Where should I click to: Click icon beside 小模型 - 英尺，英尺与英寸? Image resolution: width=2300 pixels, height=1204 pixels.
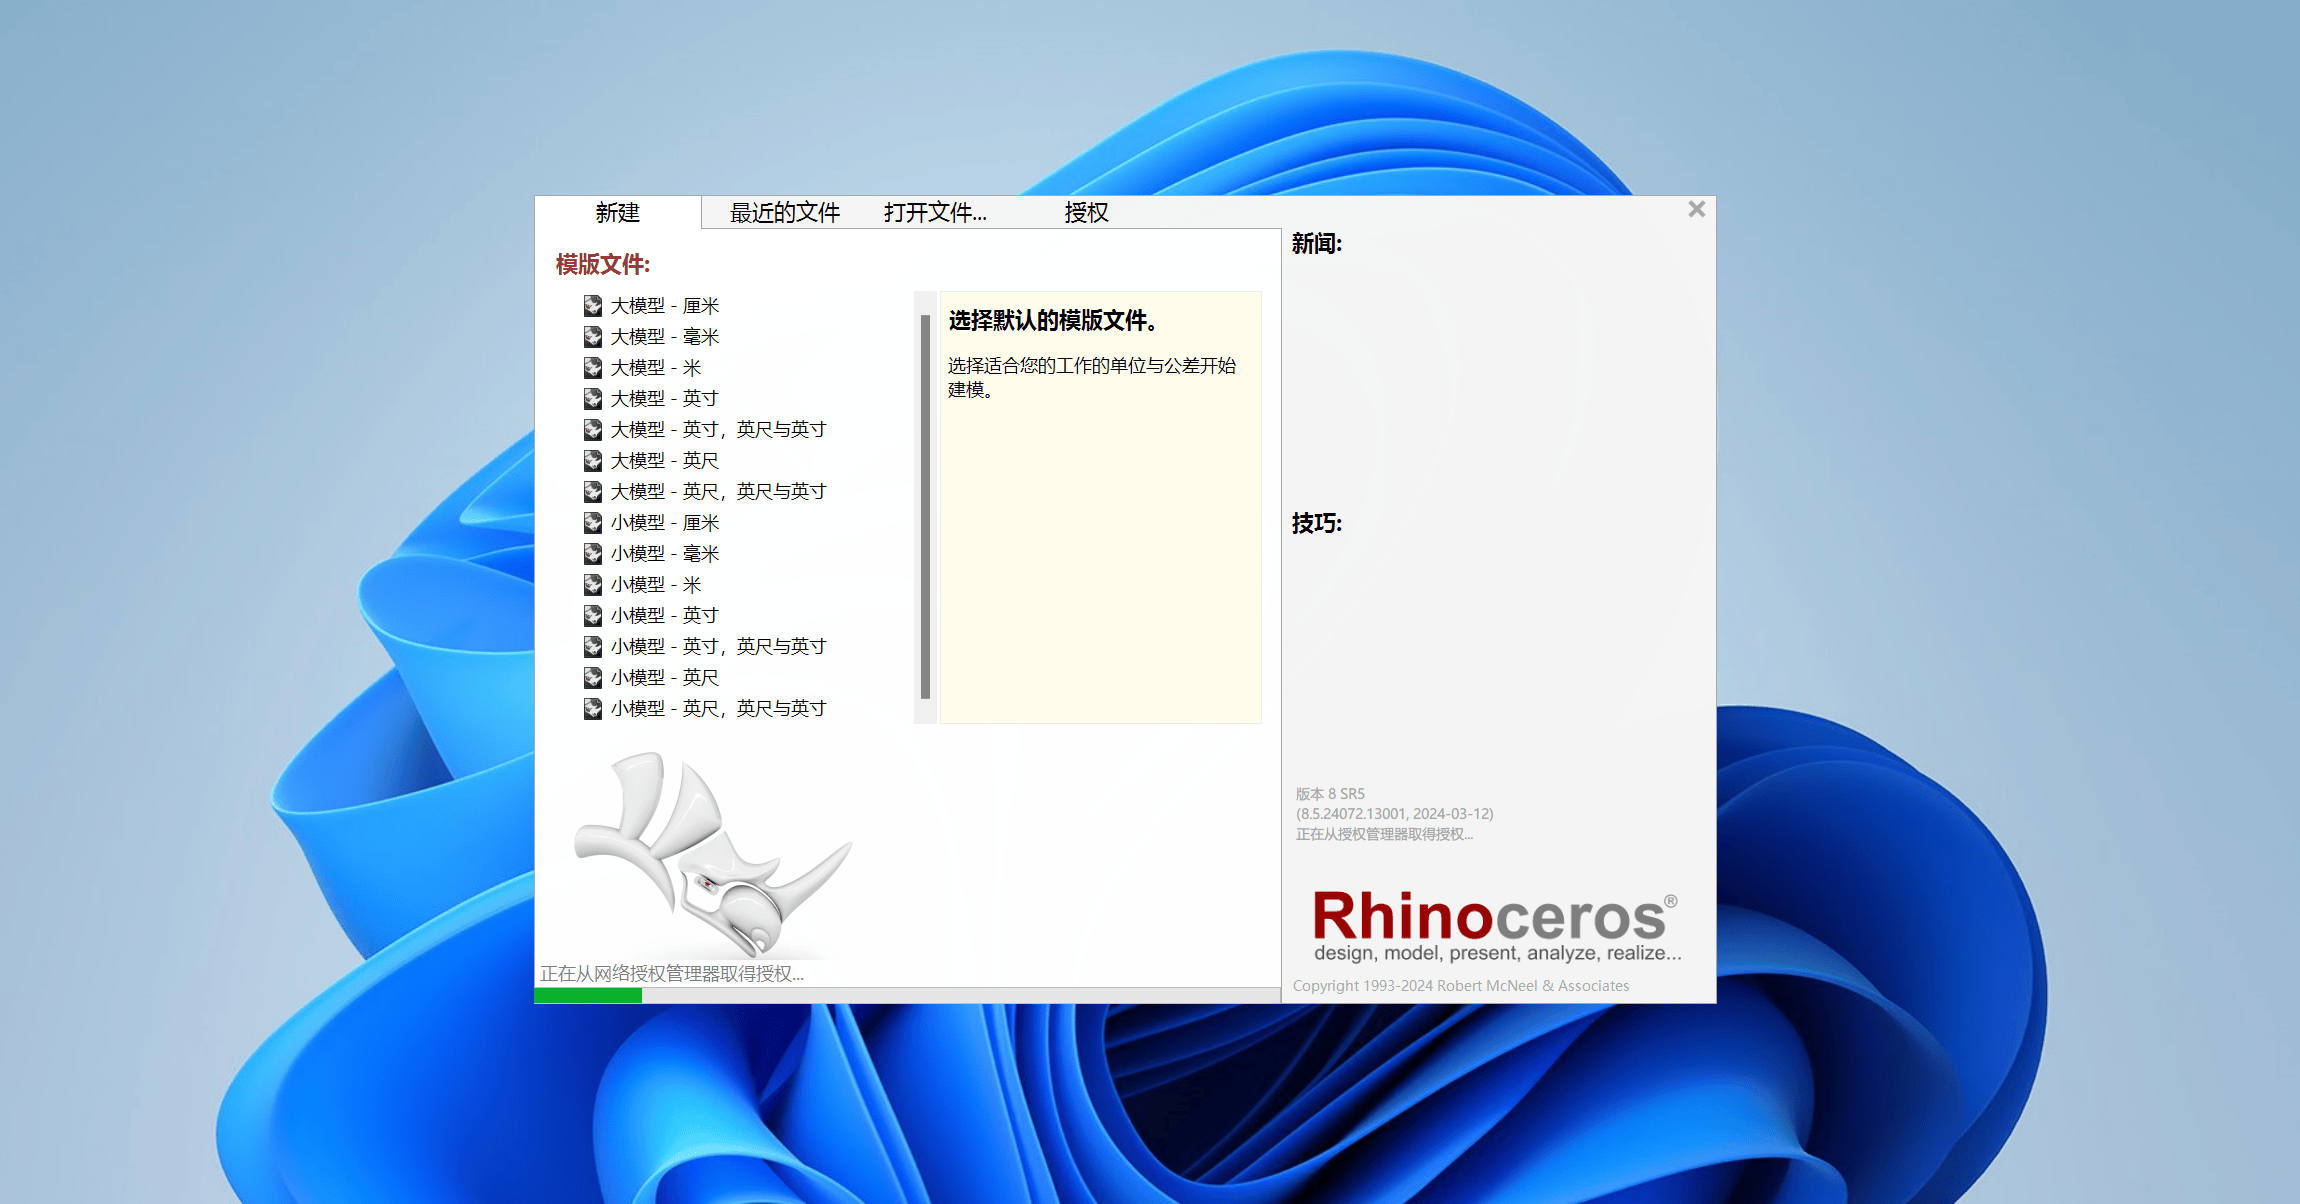(x=593, y=709)
